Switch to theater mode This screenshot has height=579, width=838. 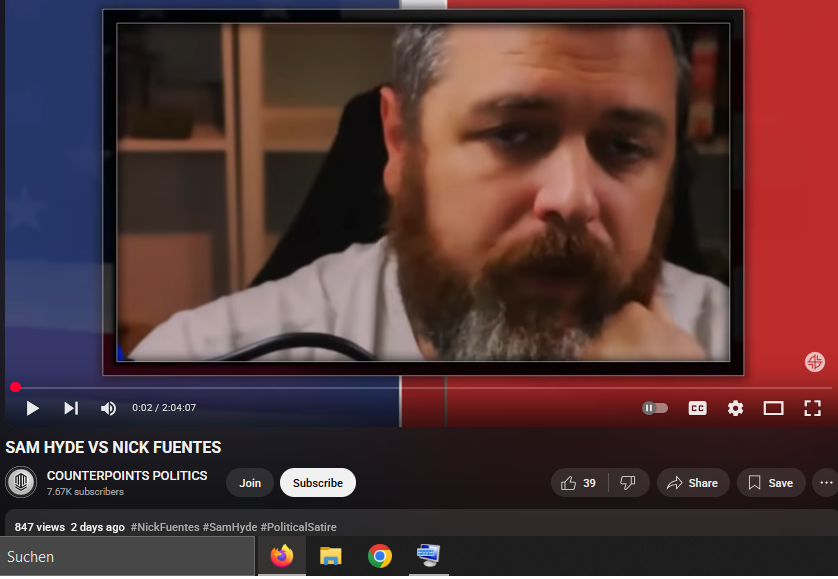(x=773, y=408)
